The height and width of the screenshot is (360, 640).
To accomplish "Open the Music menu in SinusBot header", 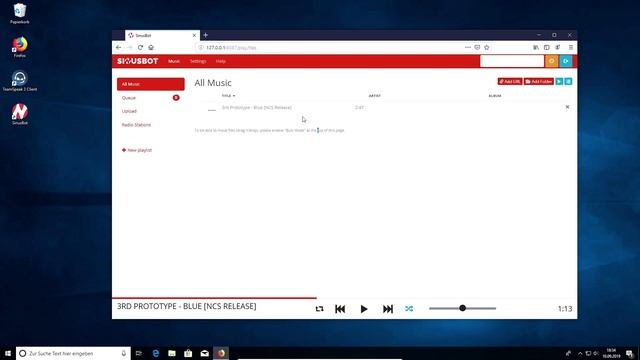I will [174, 61].
